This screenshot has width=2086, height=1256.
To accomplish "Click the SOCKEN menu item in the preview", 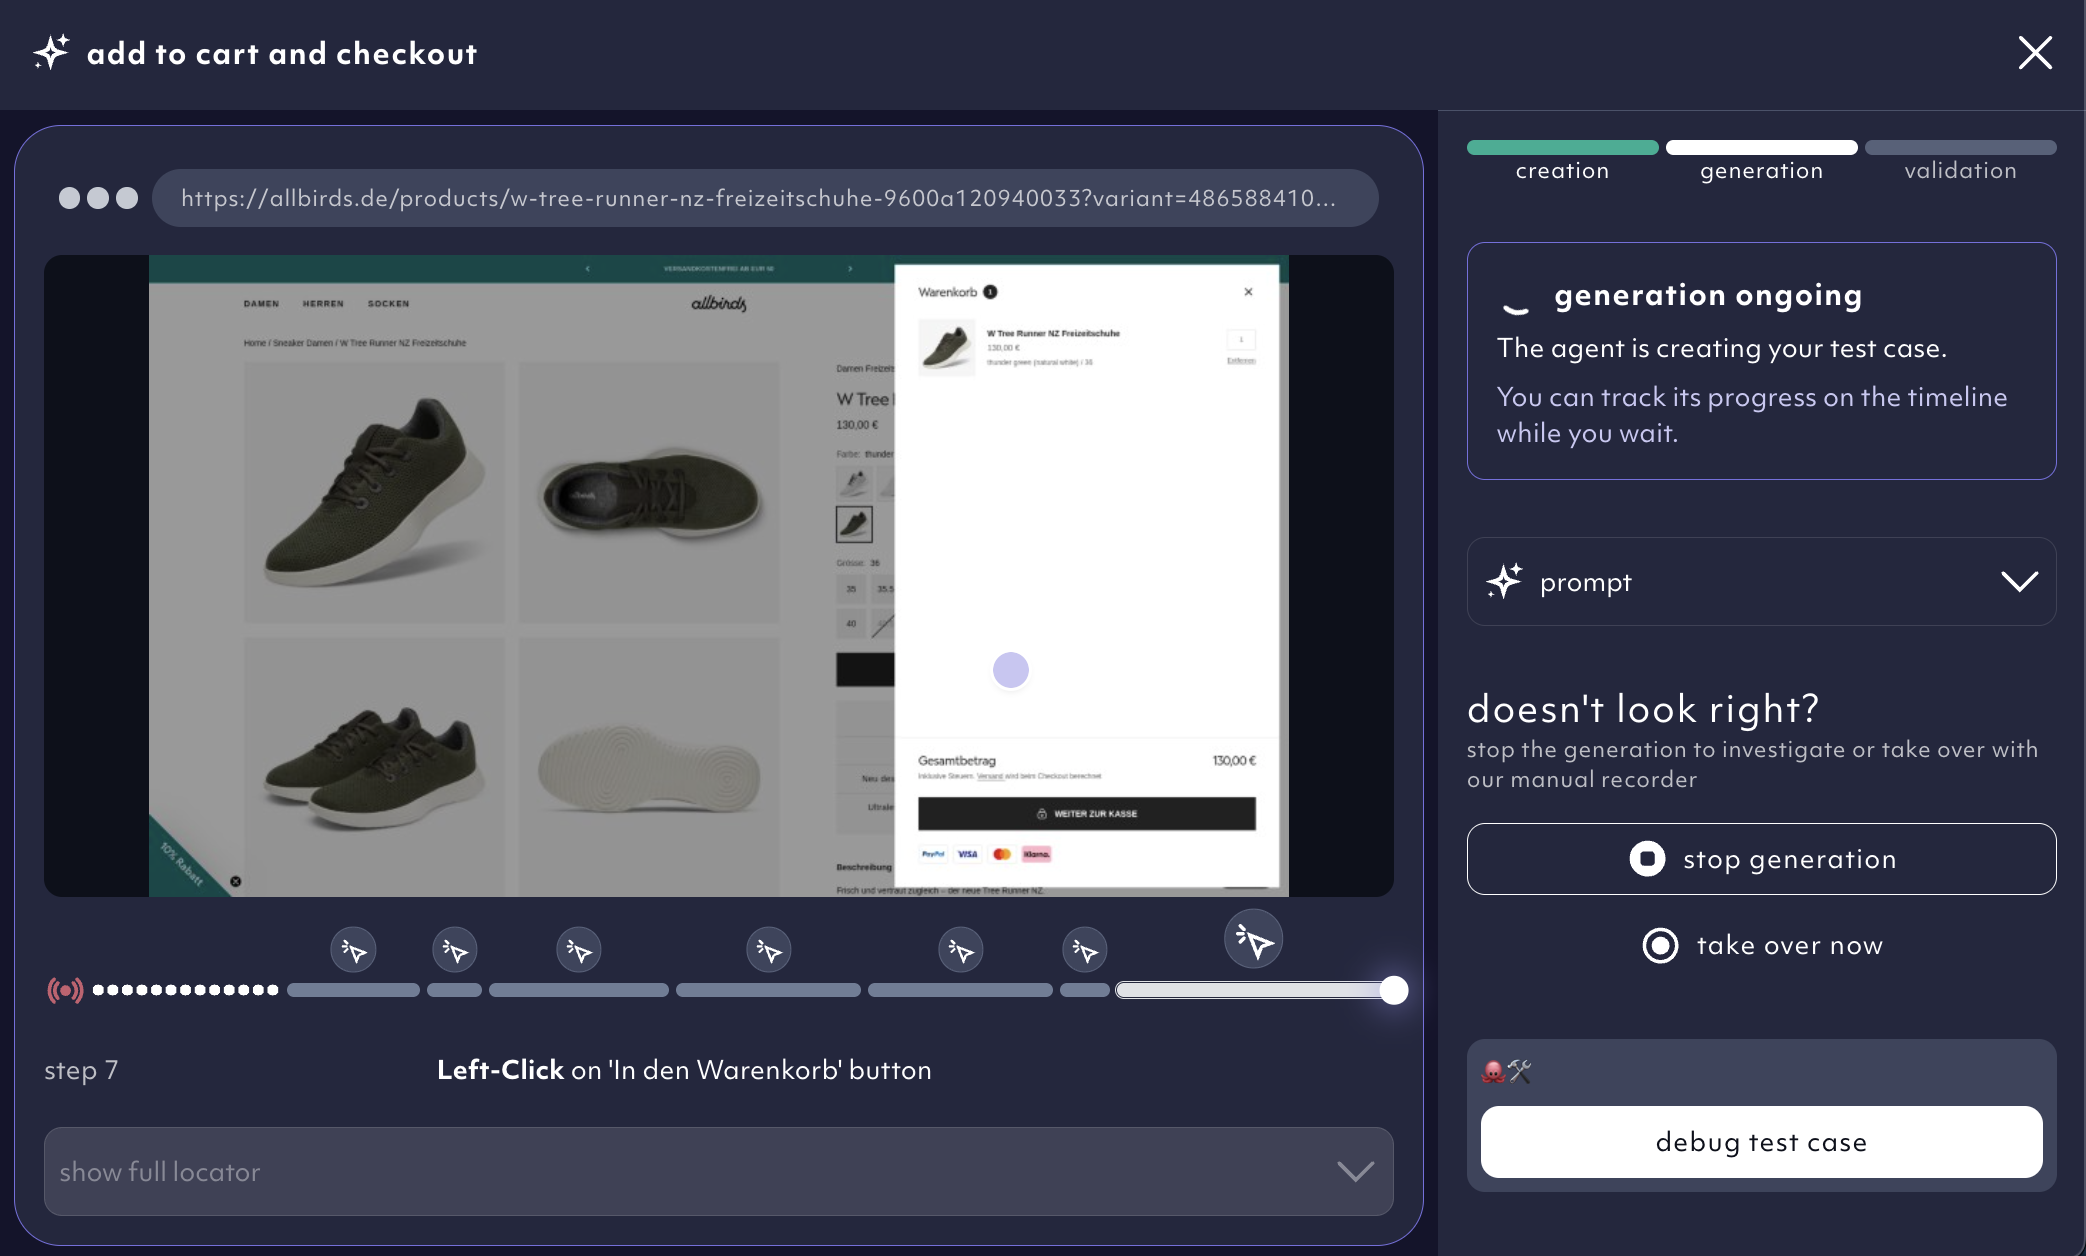I will pyautogui.click(x=388, y=304).
